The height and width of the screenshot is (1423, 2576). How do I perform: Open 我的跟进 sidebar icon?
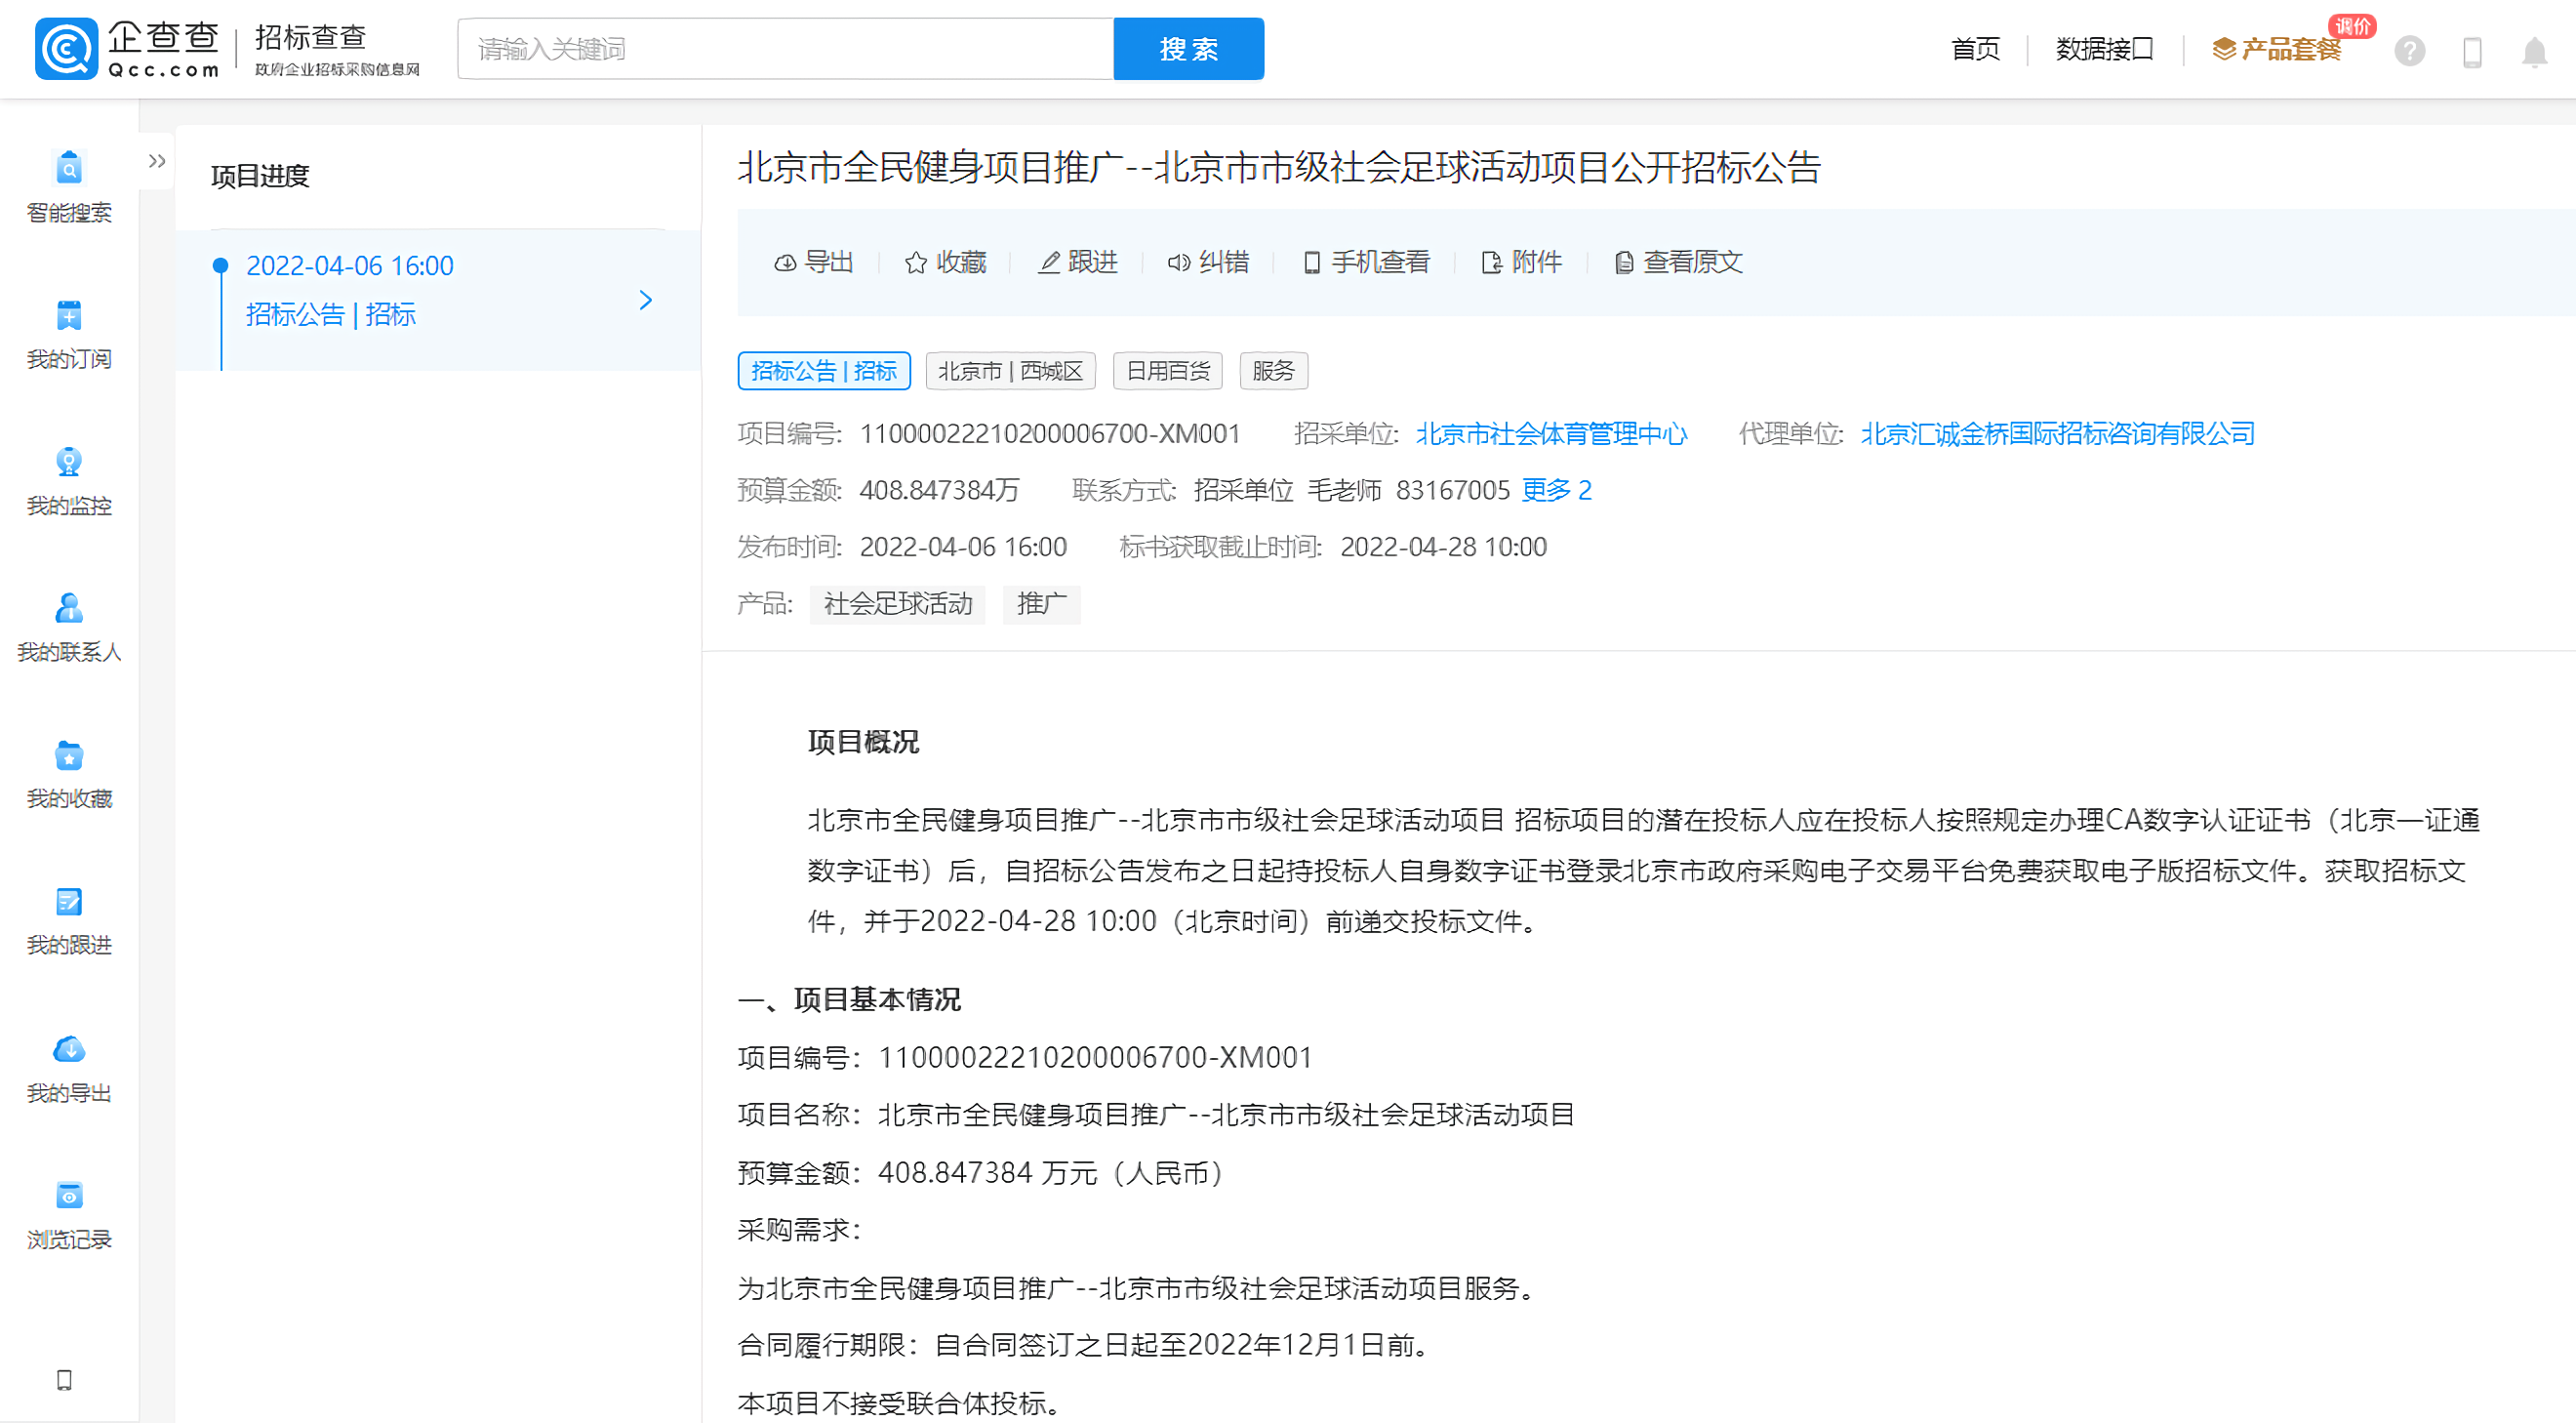click(x=68, y=902)
